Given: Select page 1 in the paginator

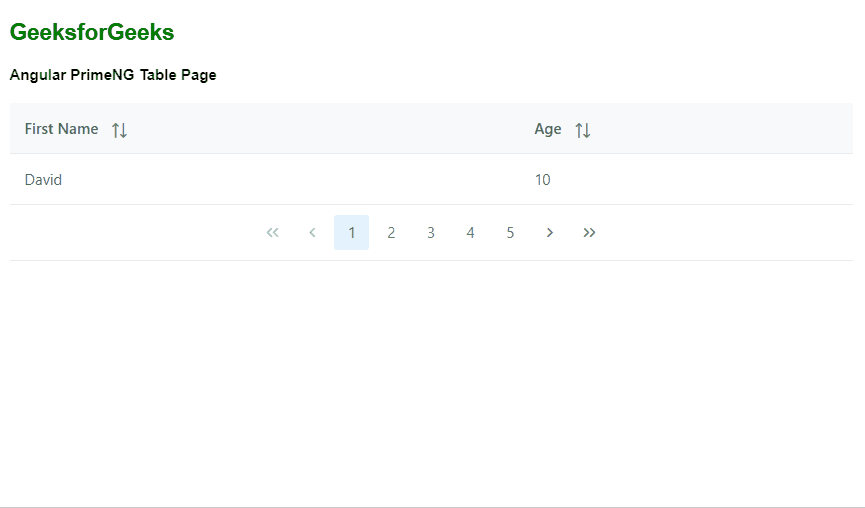Looking at the screenshot, I should point(351,233).
